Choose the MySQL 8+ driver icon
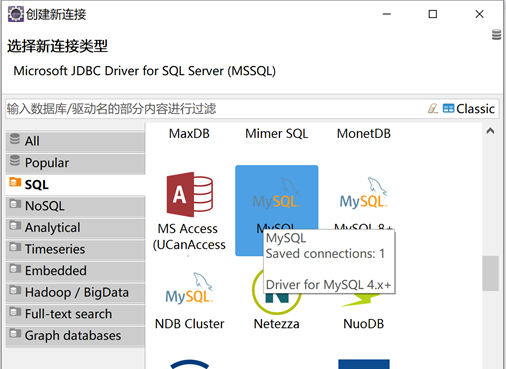This screenshot has height=369, width=506. 364,193
